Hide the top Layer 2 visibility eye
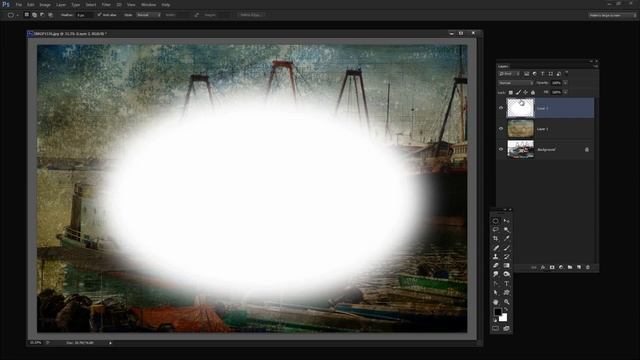The image size is (640, 360). [501, 108]
